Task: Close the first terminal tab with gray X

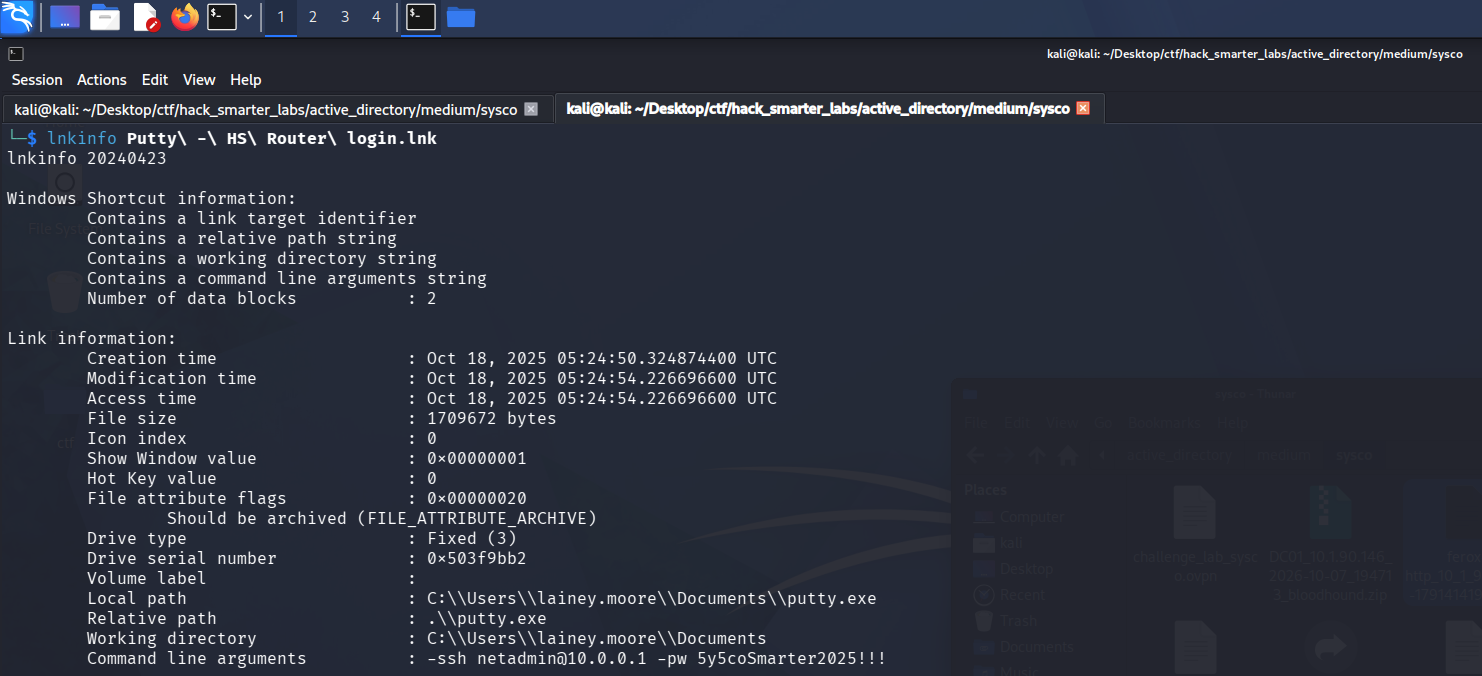Action: point(531,109)
